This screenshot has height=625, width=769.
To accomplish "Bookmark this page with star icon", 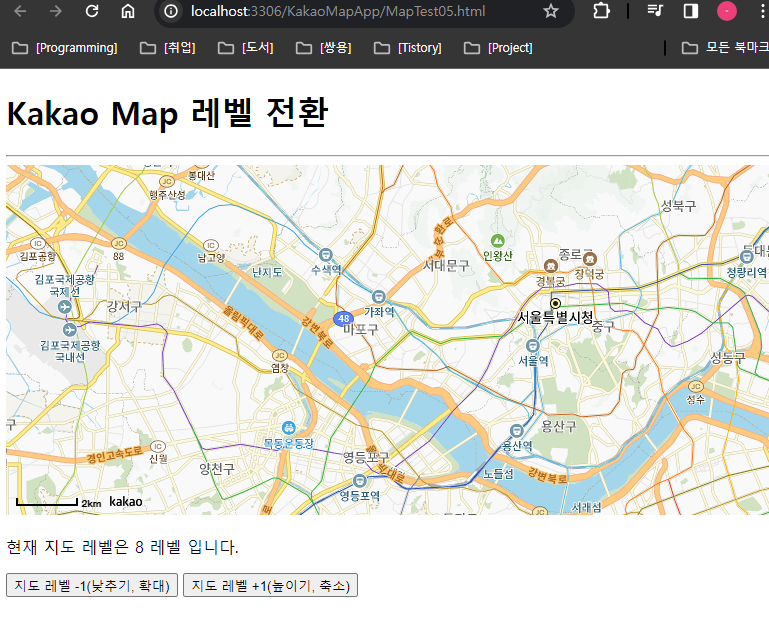I will (x=551, y=11).
